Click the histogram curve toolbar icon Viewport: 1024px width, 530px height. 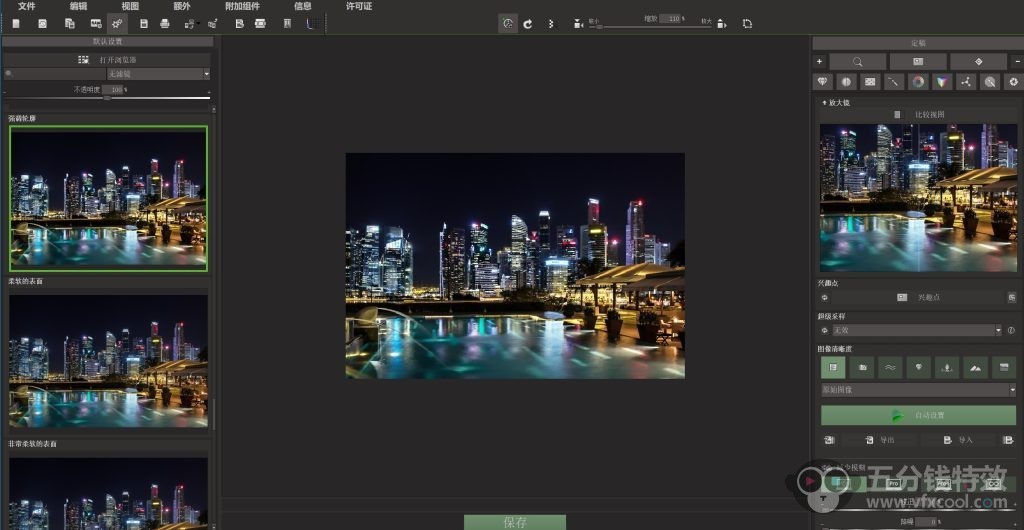[x=313, y=23]
